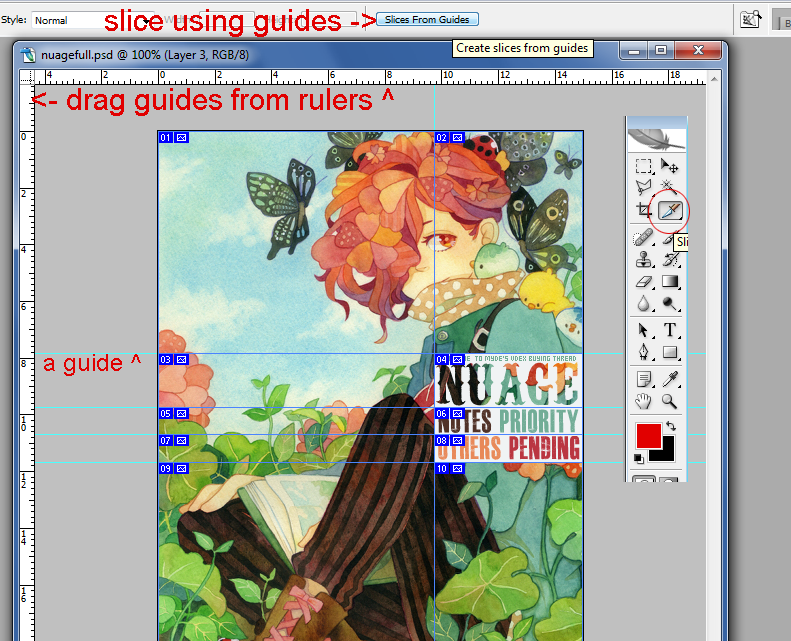Click the PENDING text in slice 08
The image size is (791, 641).
544,448
